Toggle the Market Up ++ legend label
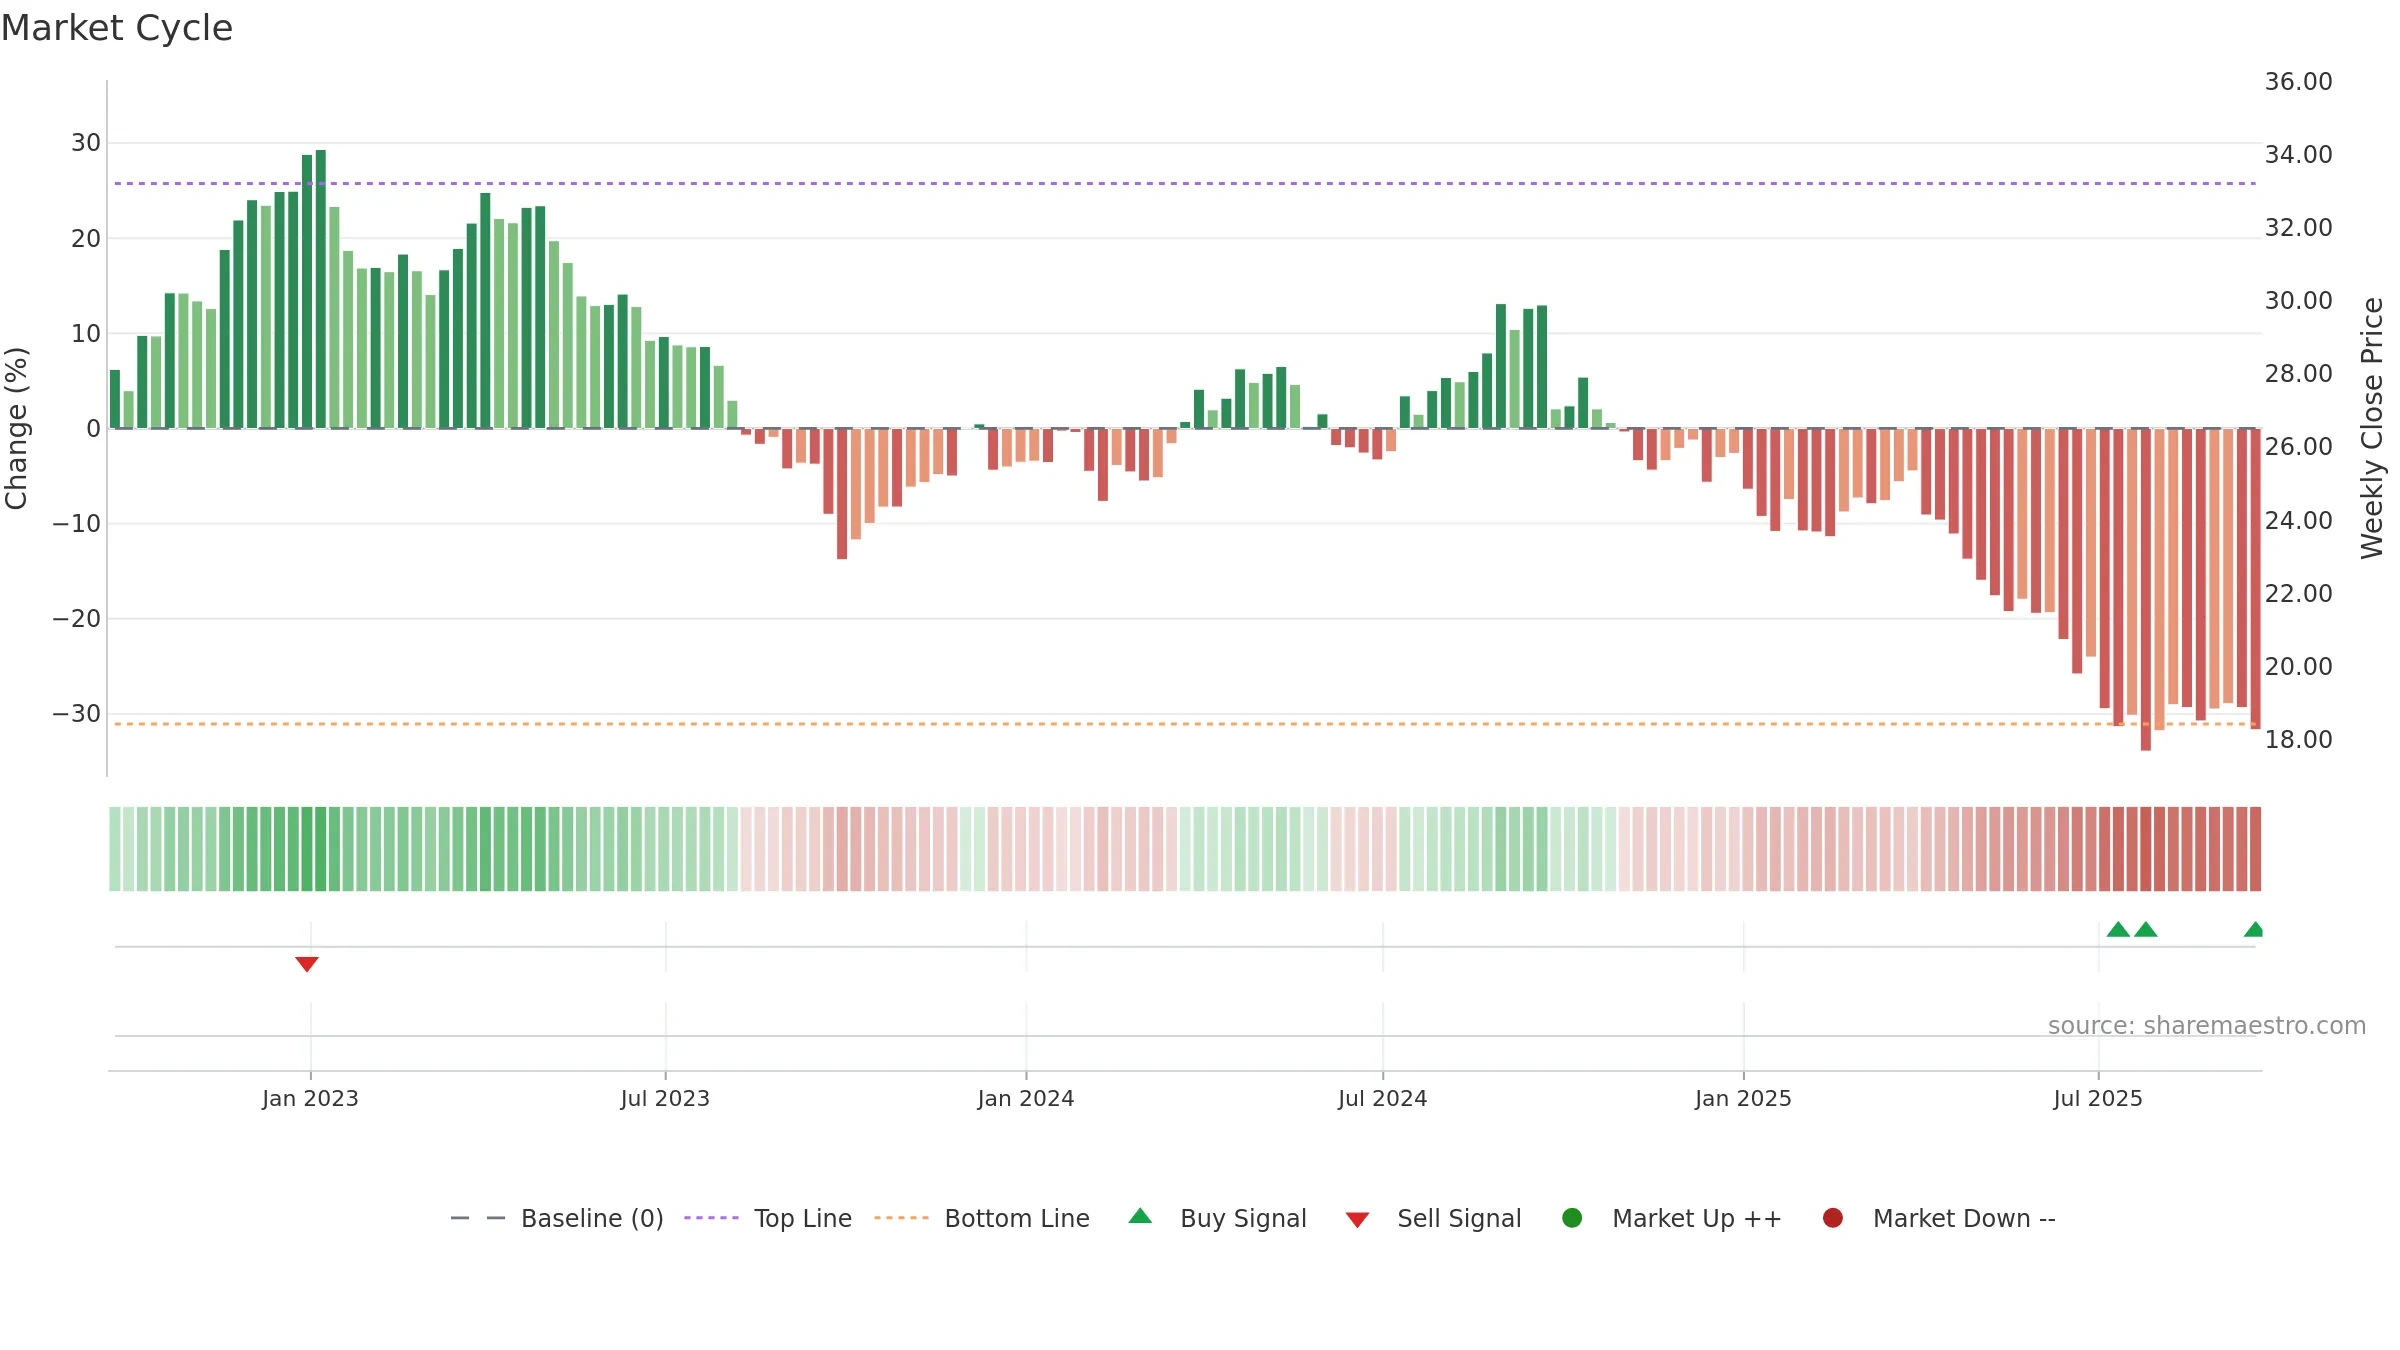 point(1697,1218)
